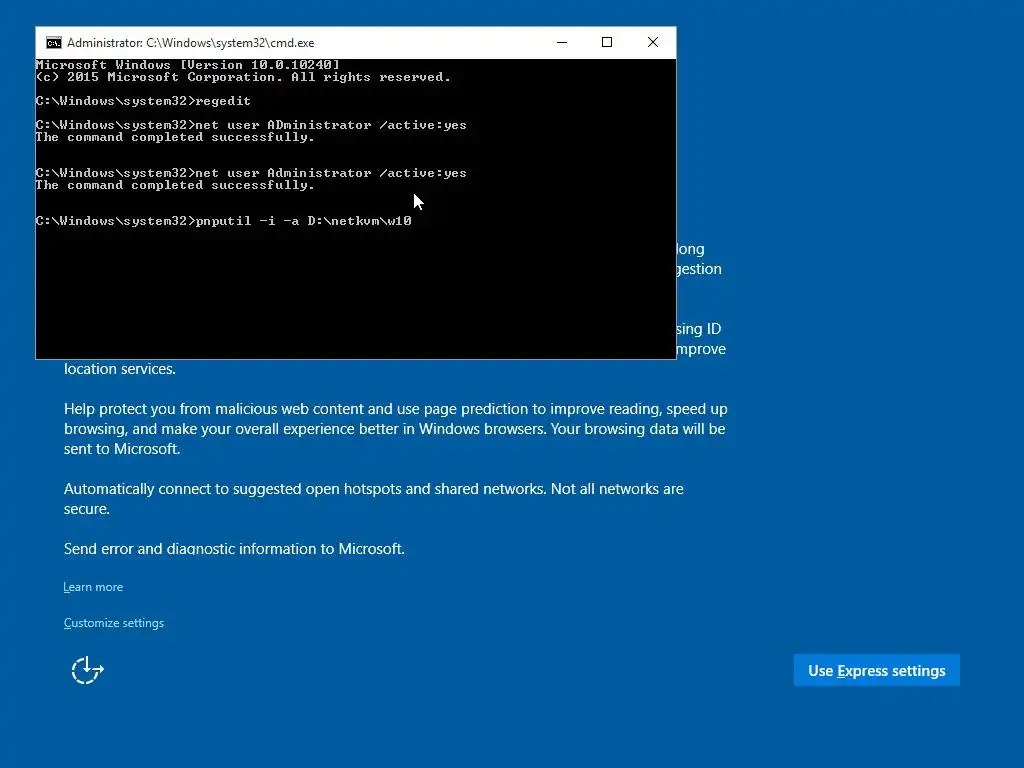Click Use Express settings button
Image resolution: width=1024 pixels, height=768 pixels.
point(876,671)
